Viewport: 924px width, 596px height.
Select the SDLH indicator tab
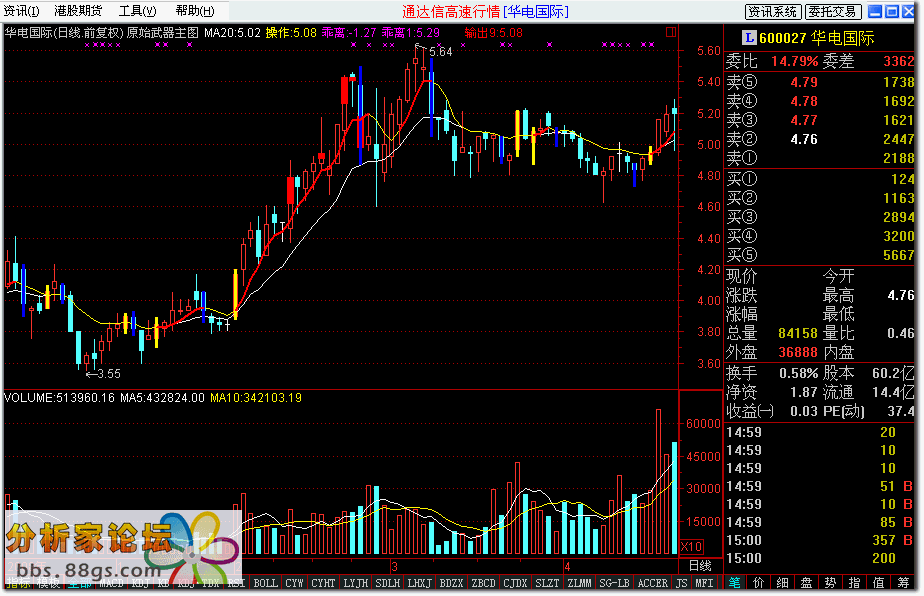(x=387, y=583)
